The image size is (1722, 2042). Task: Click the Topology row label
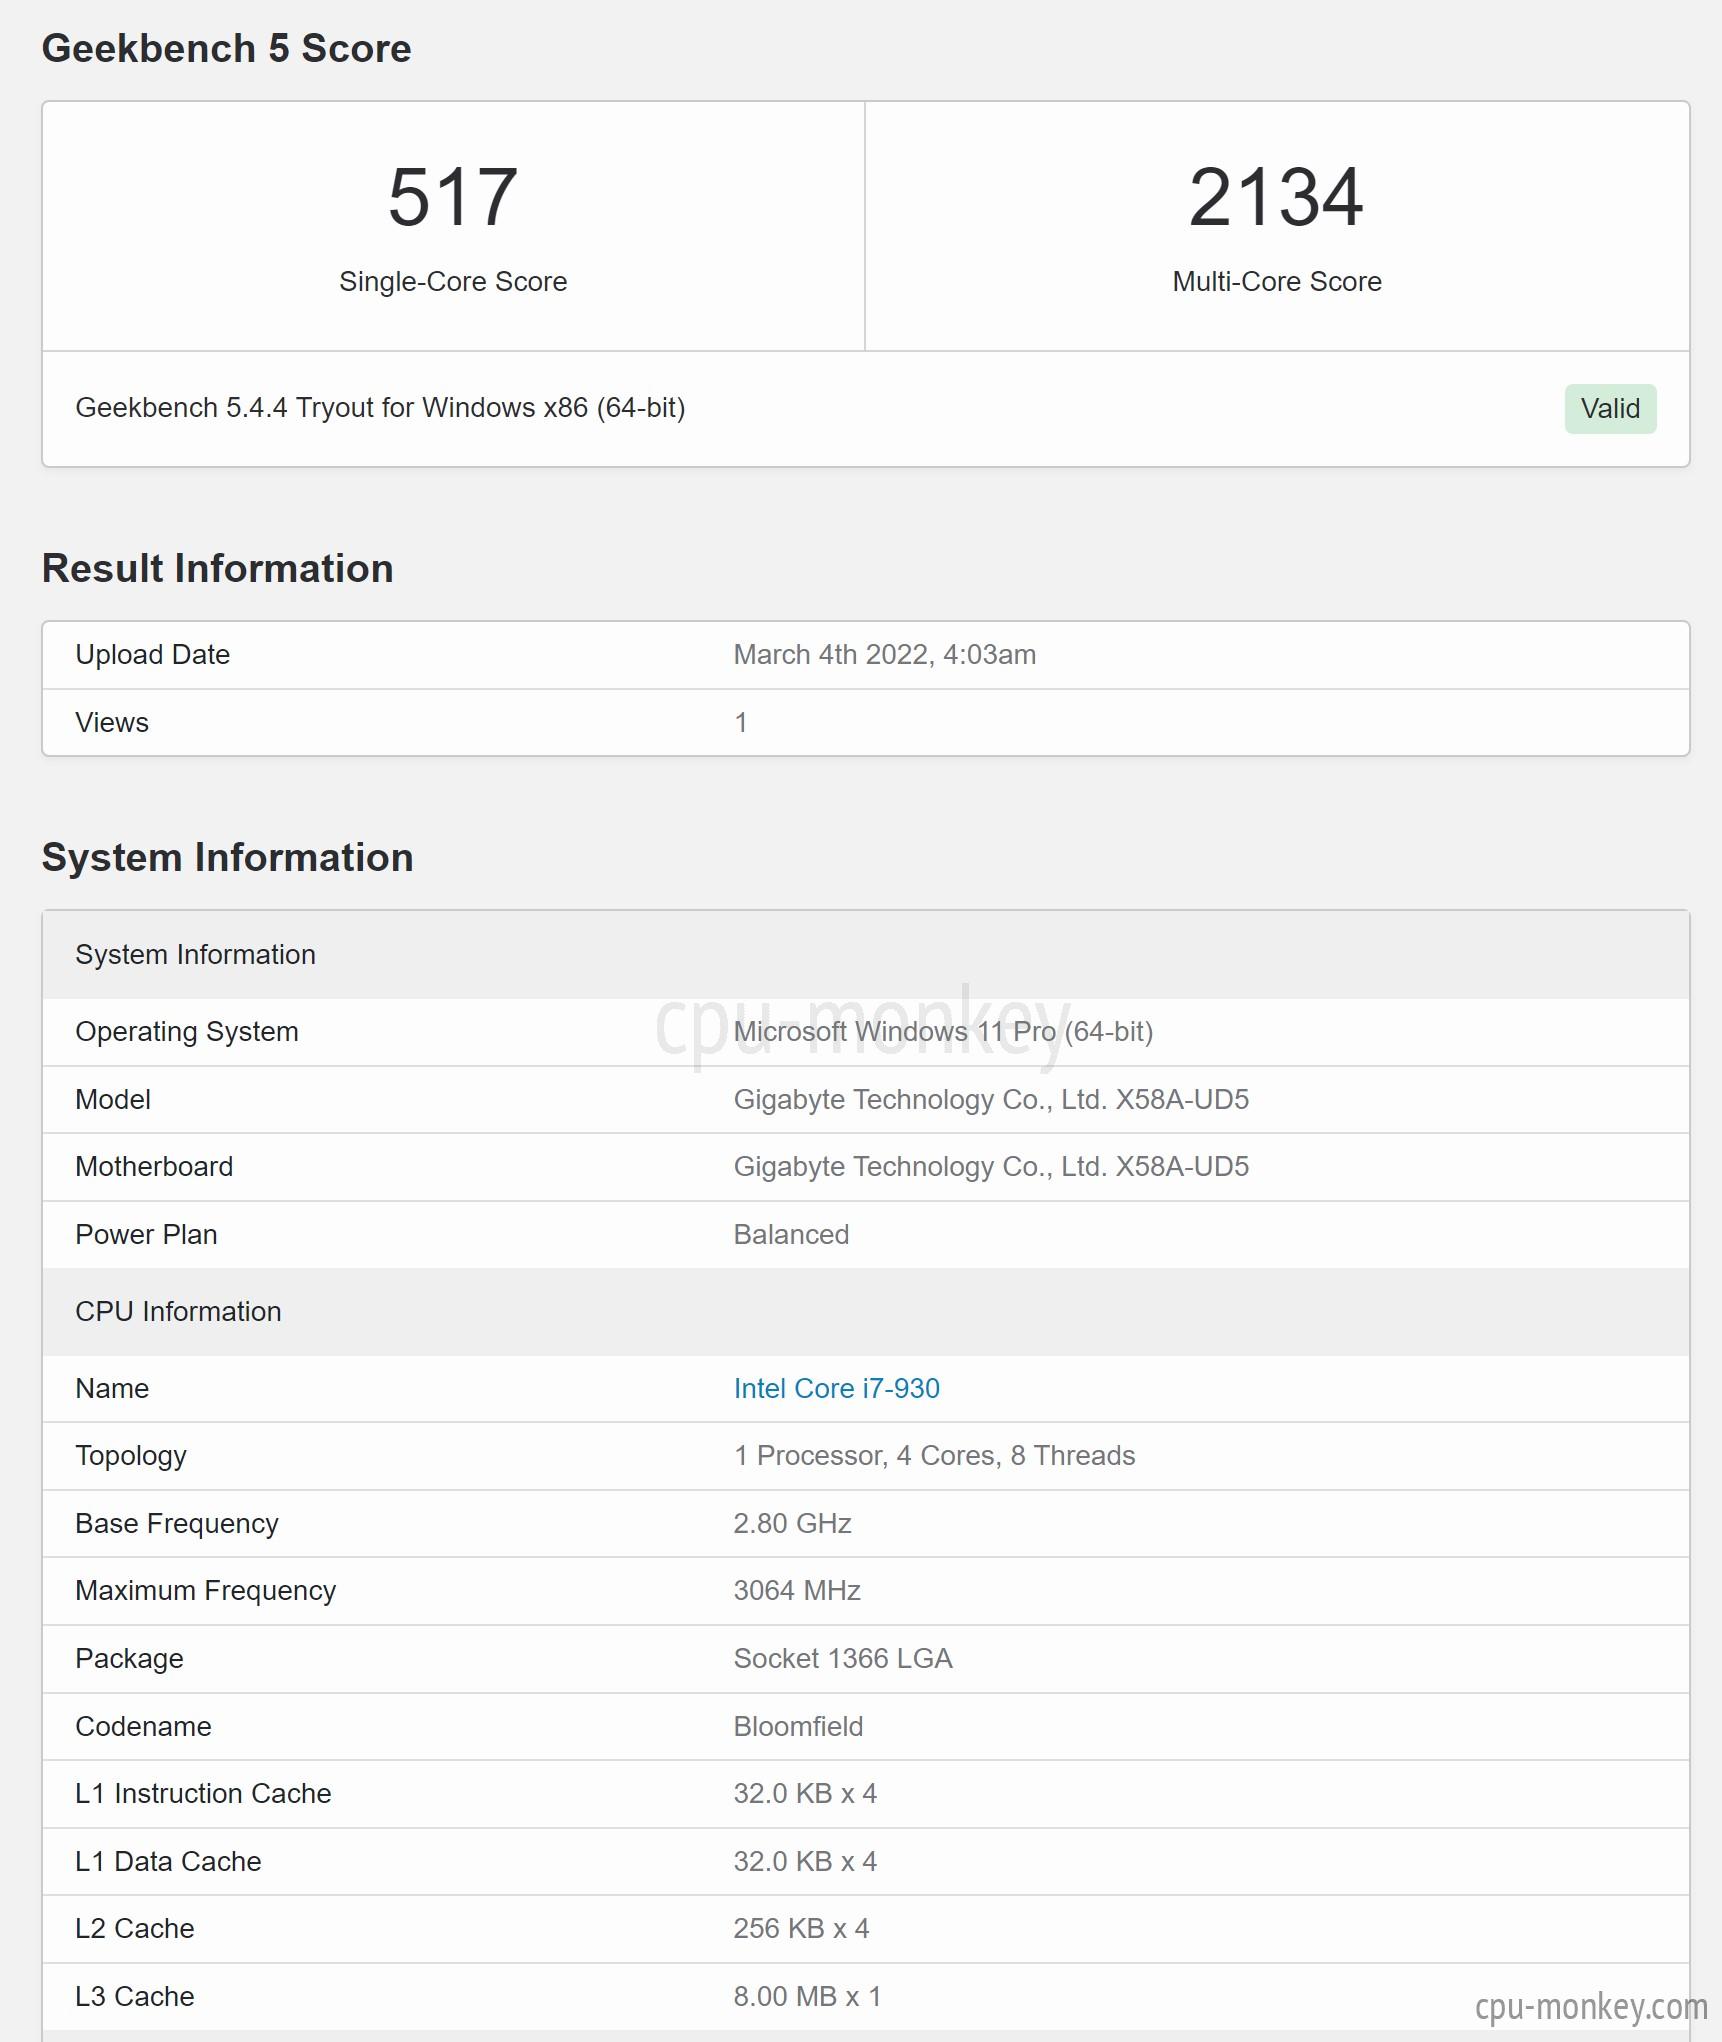[131, 1456]
